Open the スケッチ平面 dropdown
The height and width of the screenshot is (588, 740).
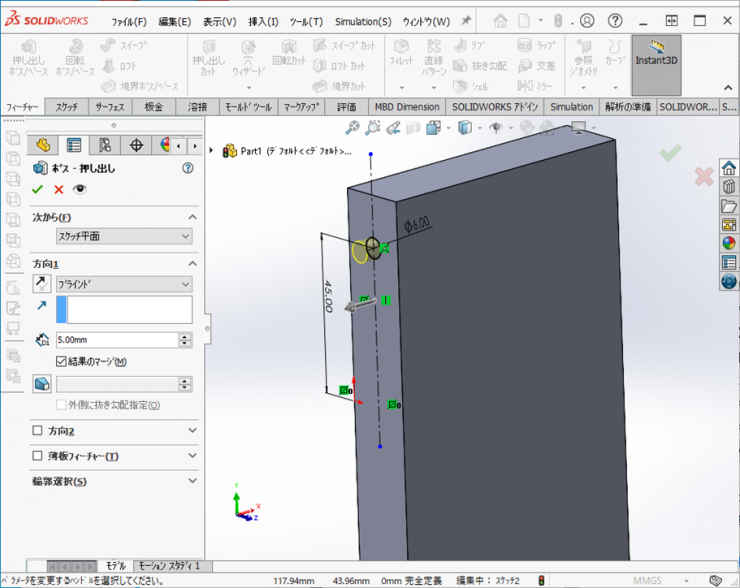124,236
